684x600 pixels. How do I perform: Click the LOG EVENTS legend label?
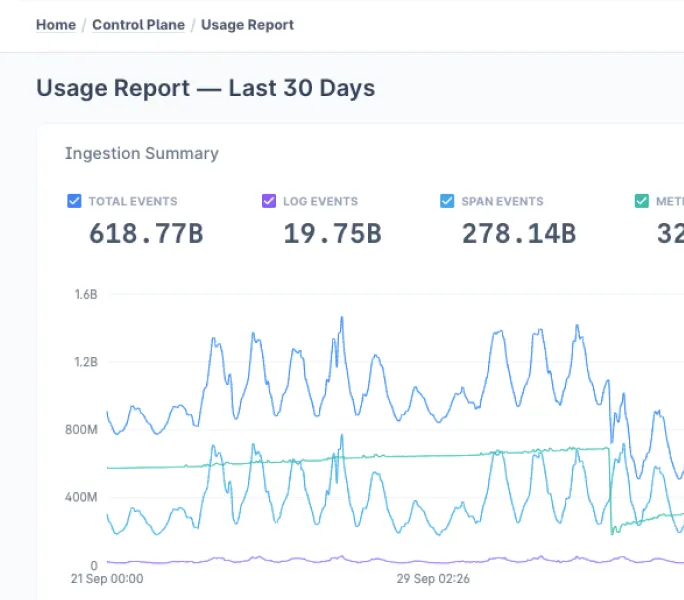(x=320, y=201)
